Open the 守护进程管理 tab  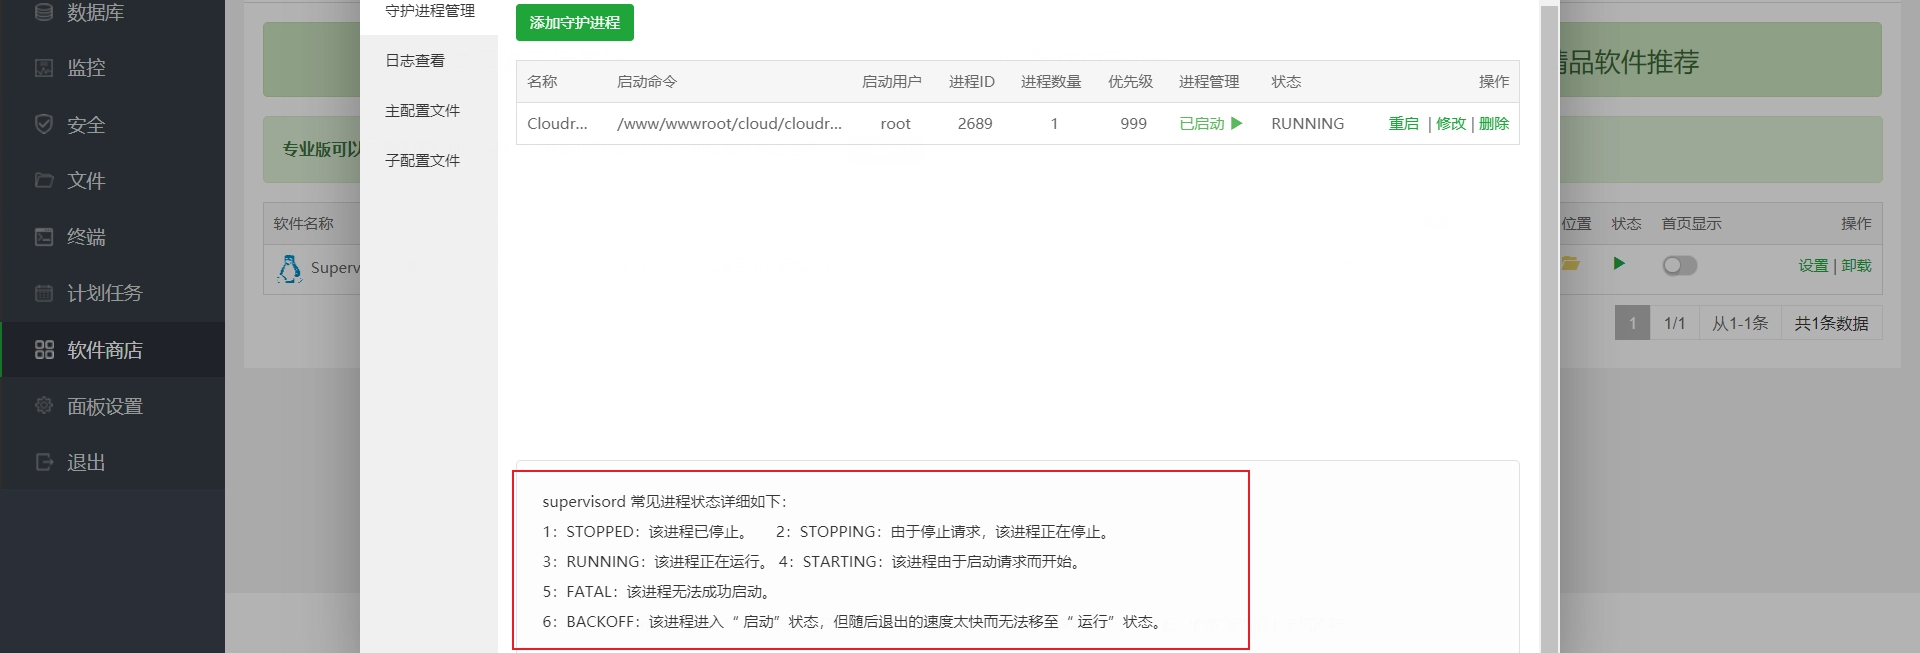coord(429,11)
